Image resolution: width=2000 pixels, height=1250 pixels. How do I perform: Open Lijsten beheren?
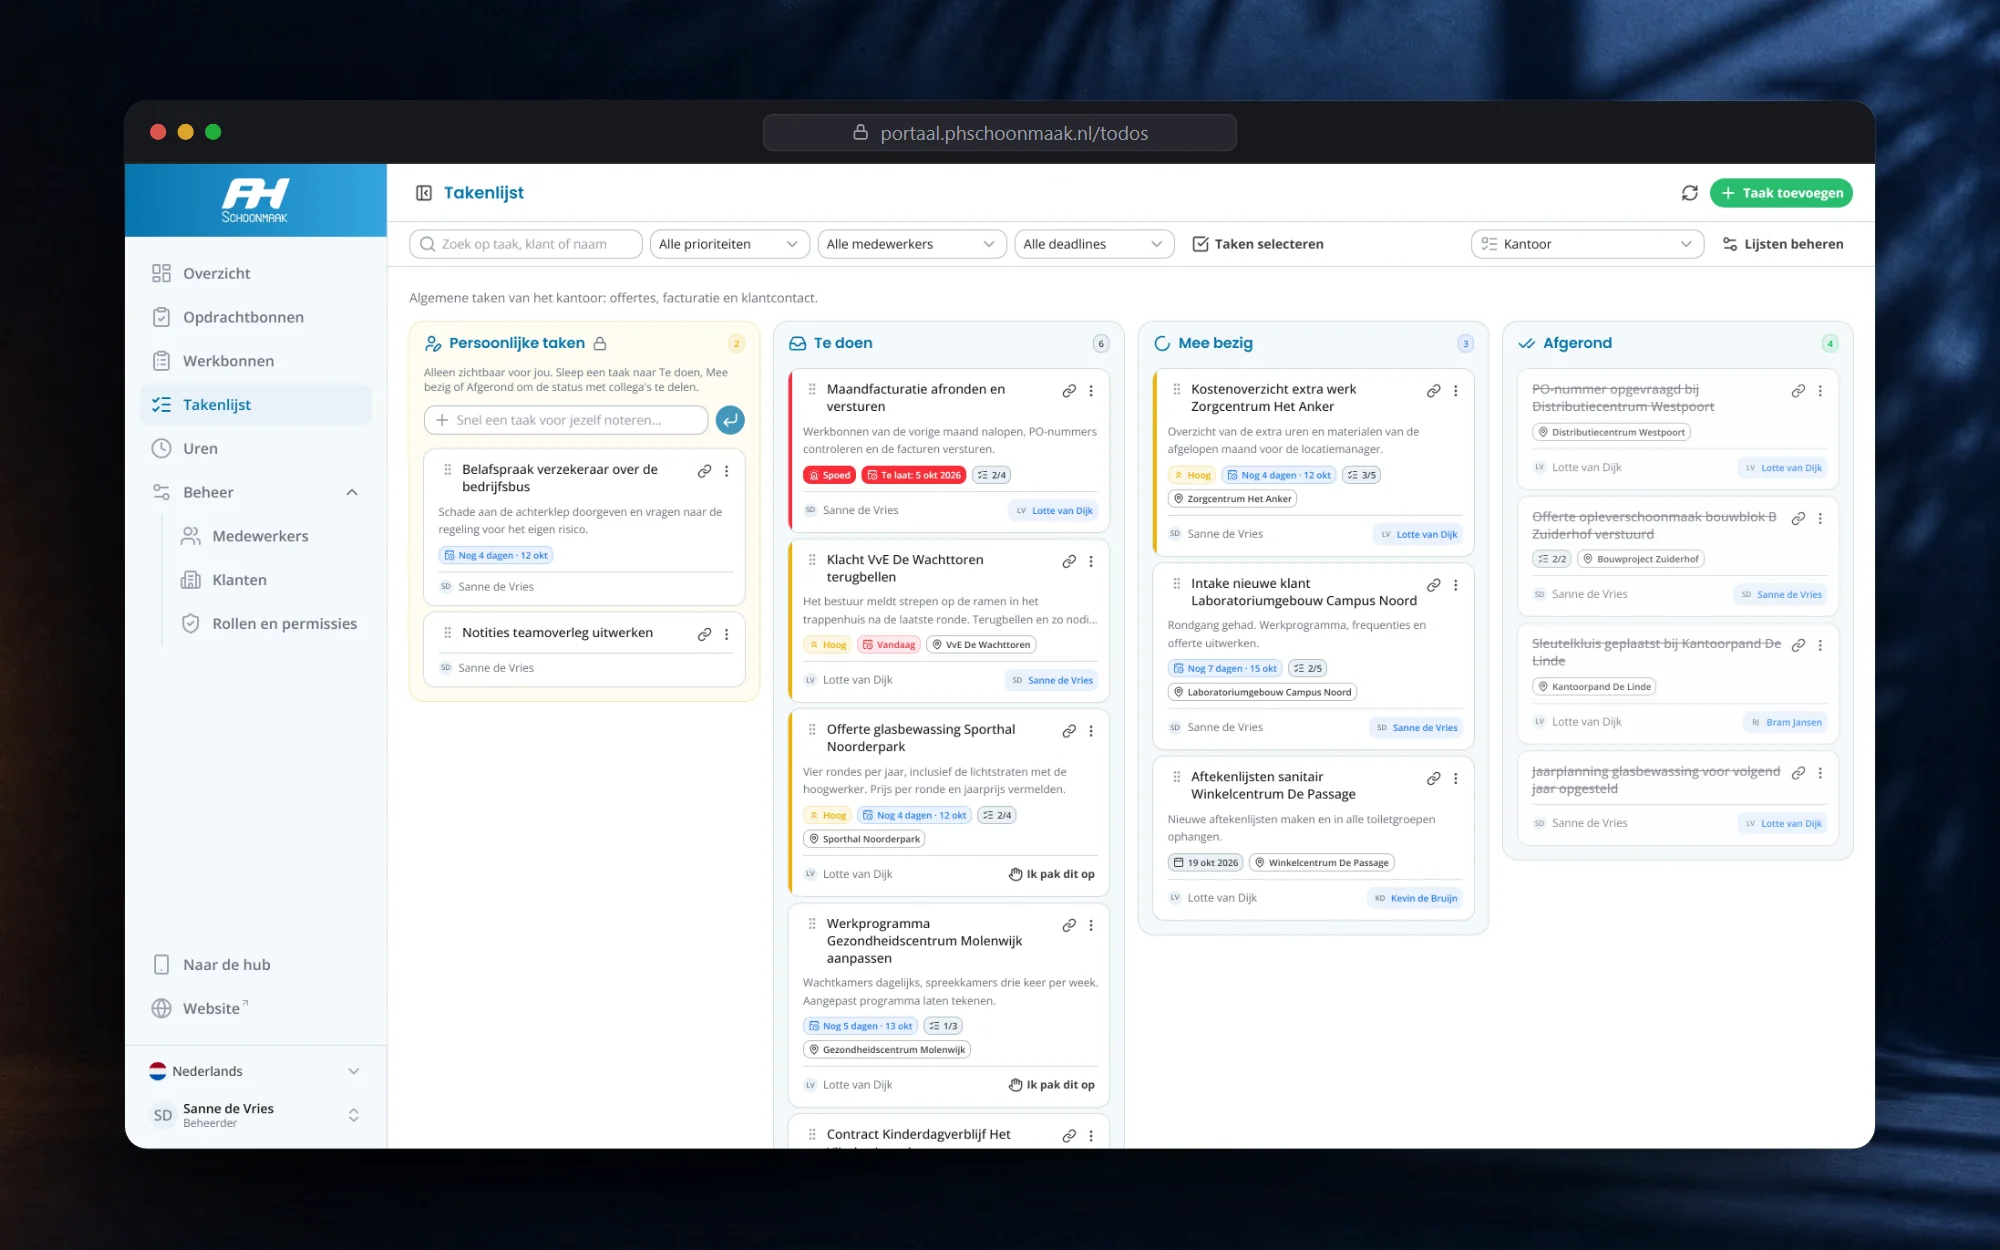(1783, 244)
